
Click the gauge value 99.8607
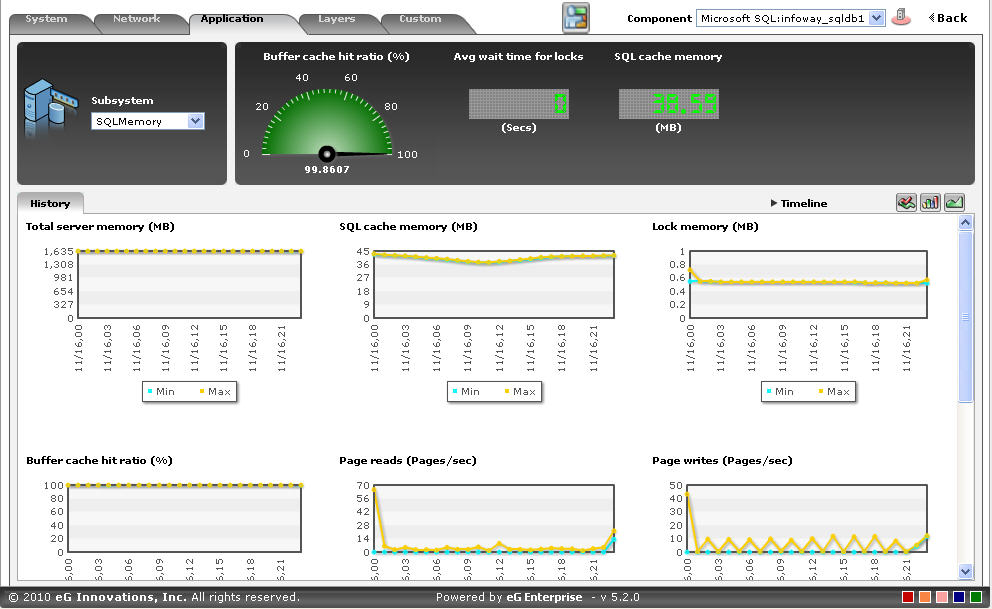click(327, 169)
